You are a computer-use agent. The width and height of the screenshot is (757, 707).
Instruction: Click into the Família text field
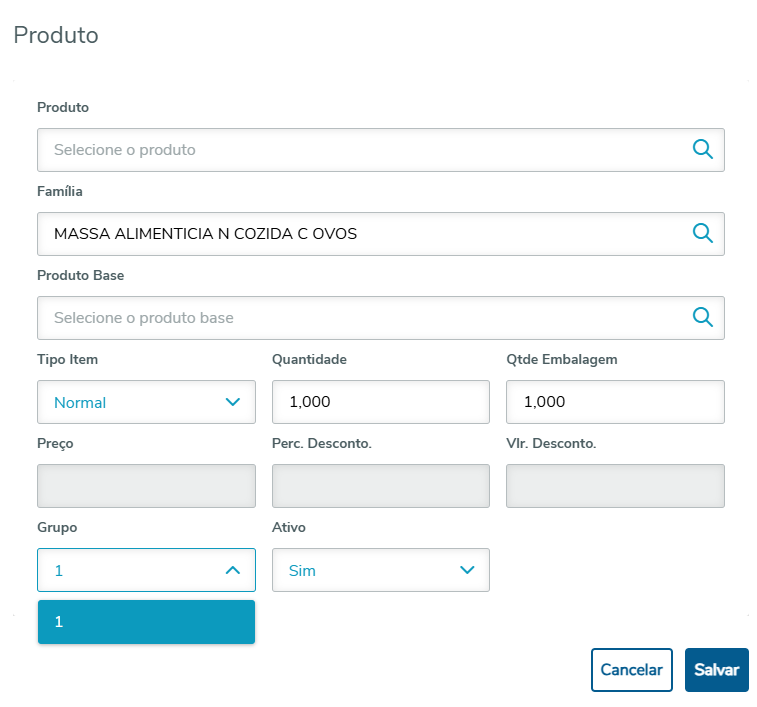click(360, 234)
